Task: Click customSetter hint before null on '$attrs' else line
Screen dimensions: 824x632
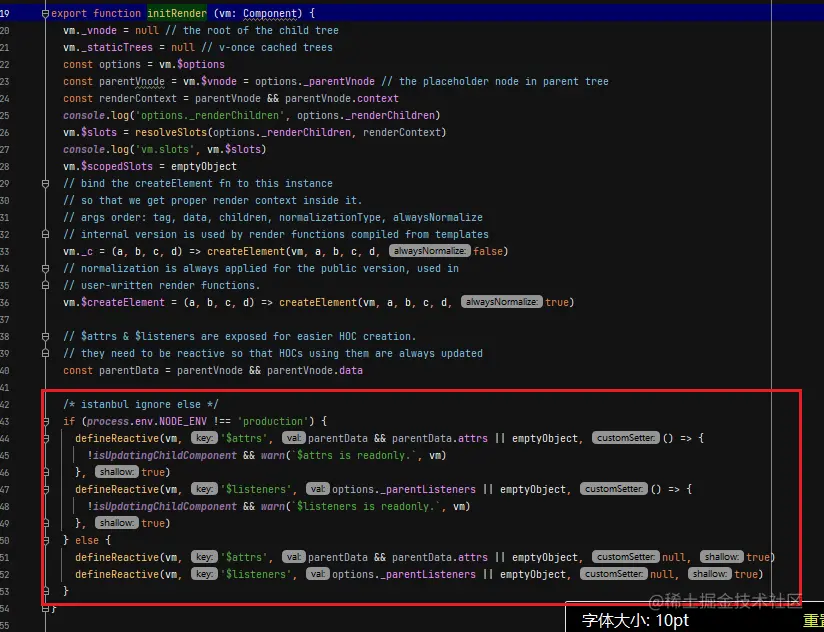Action: click(625, 557)
